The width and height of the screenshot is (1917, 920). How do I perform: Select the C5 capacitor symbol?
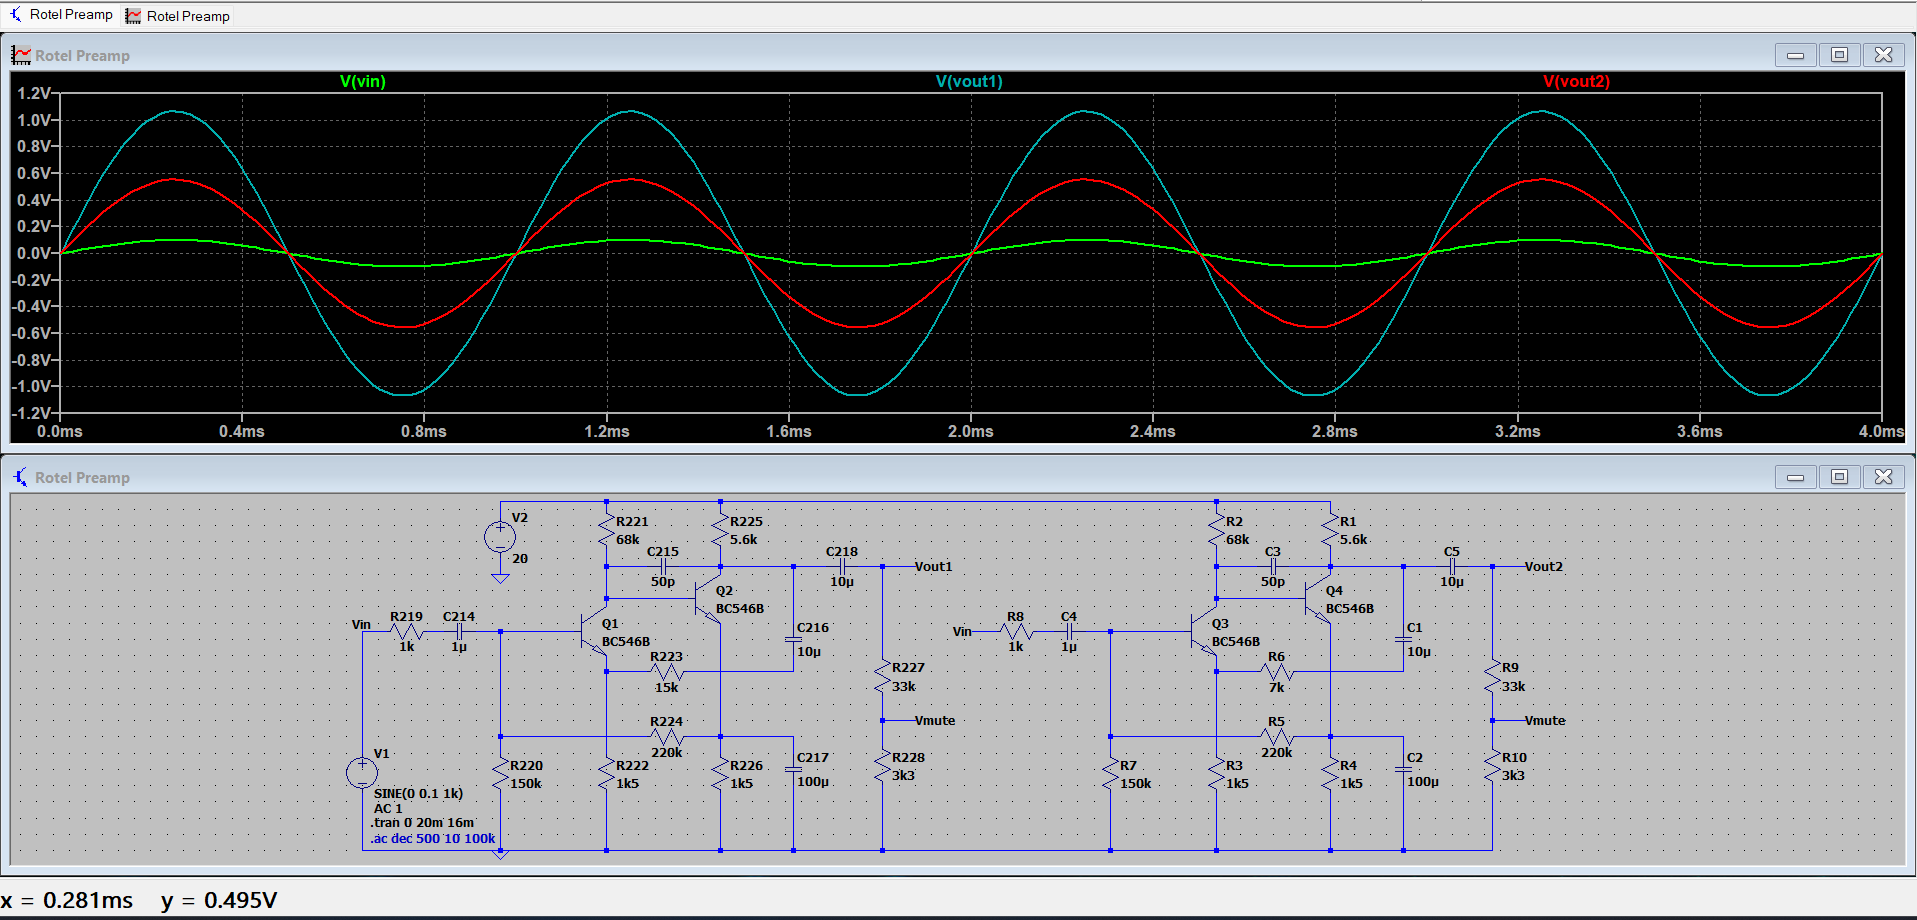[1452, 567]
